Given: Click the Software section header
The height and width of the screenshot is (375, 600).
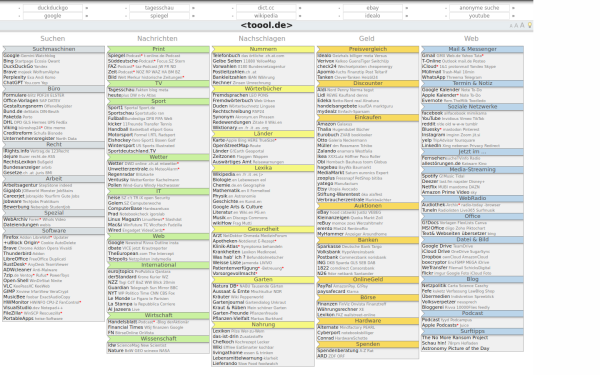Looking at the screenshot, I should point(54,231).
